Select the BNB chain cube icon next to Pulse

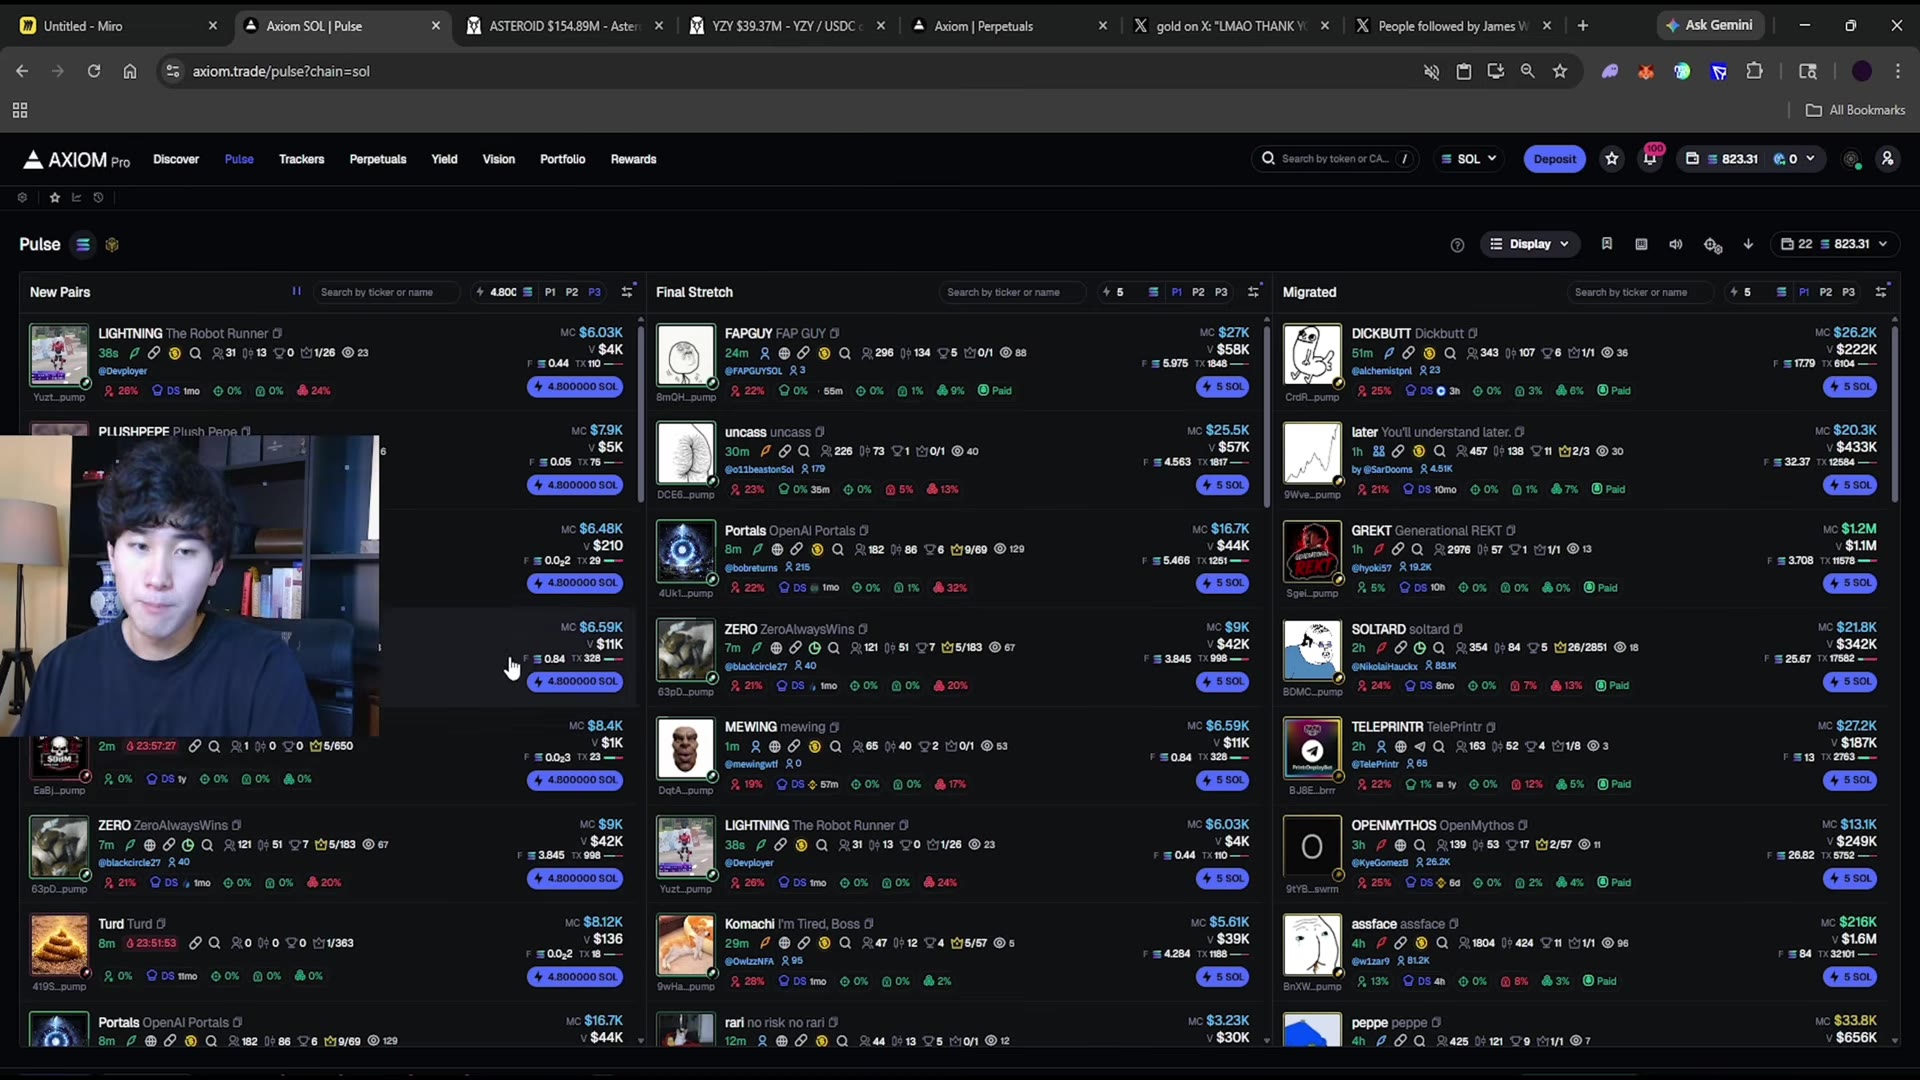112,245
